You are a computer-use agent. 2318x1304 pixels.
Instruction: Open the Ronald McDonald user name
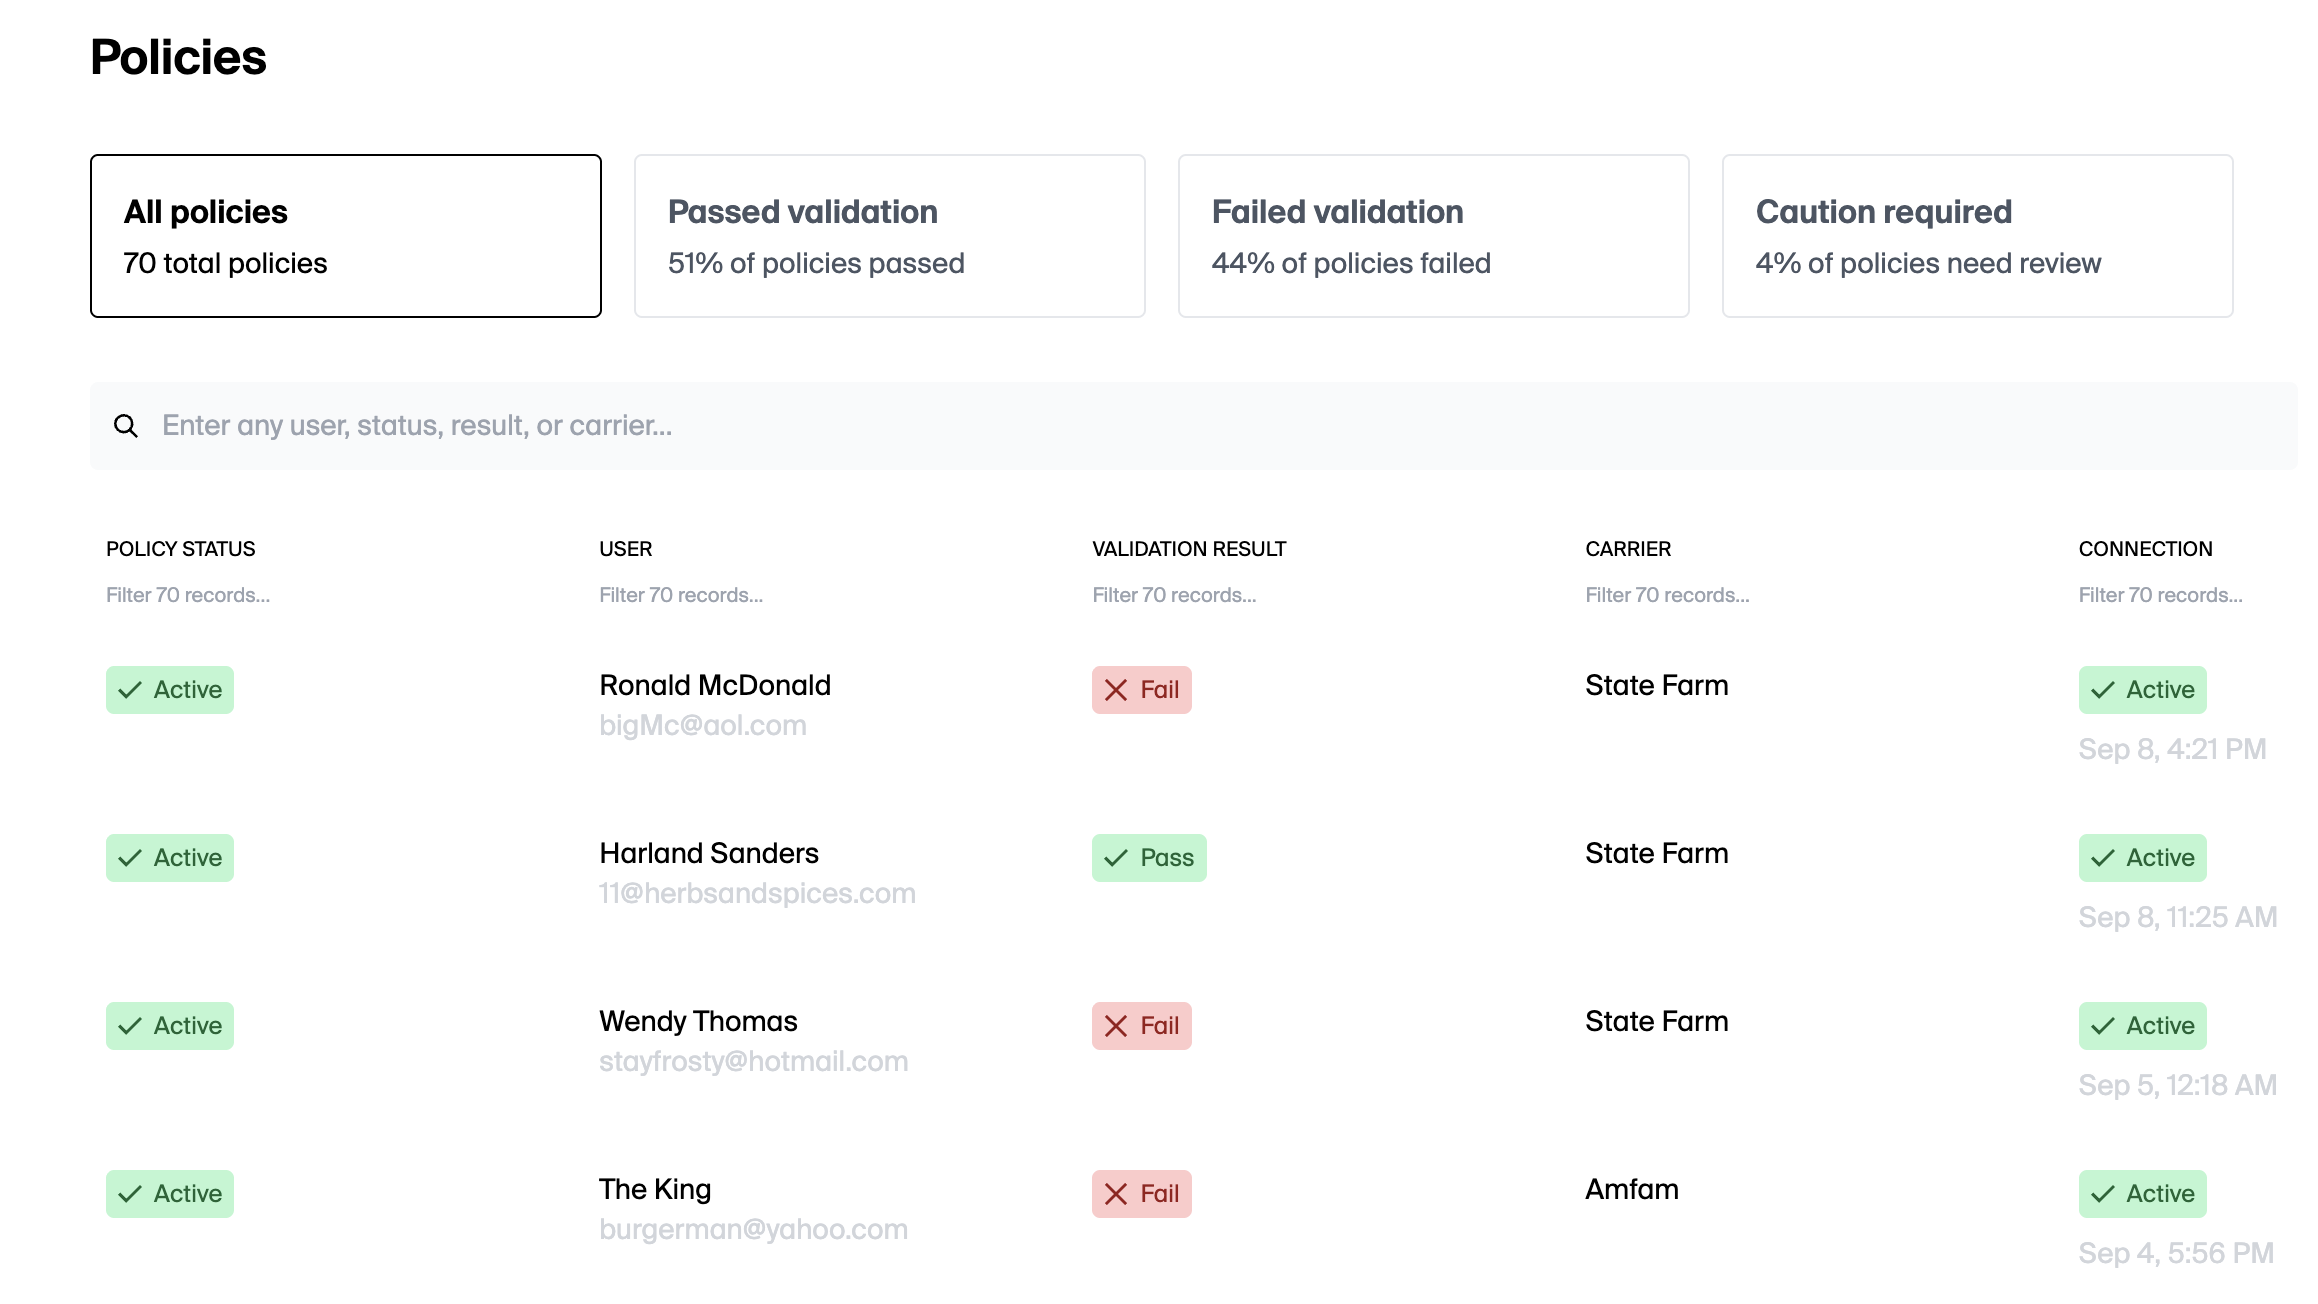(x=715, y=685)
